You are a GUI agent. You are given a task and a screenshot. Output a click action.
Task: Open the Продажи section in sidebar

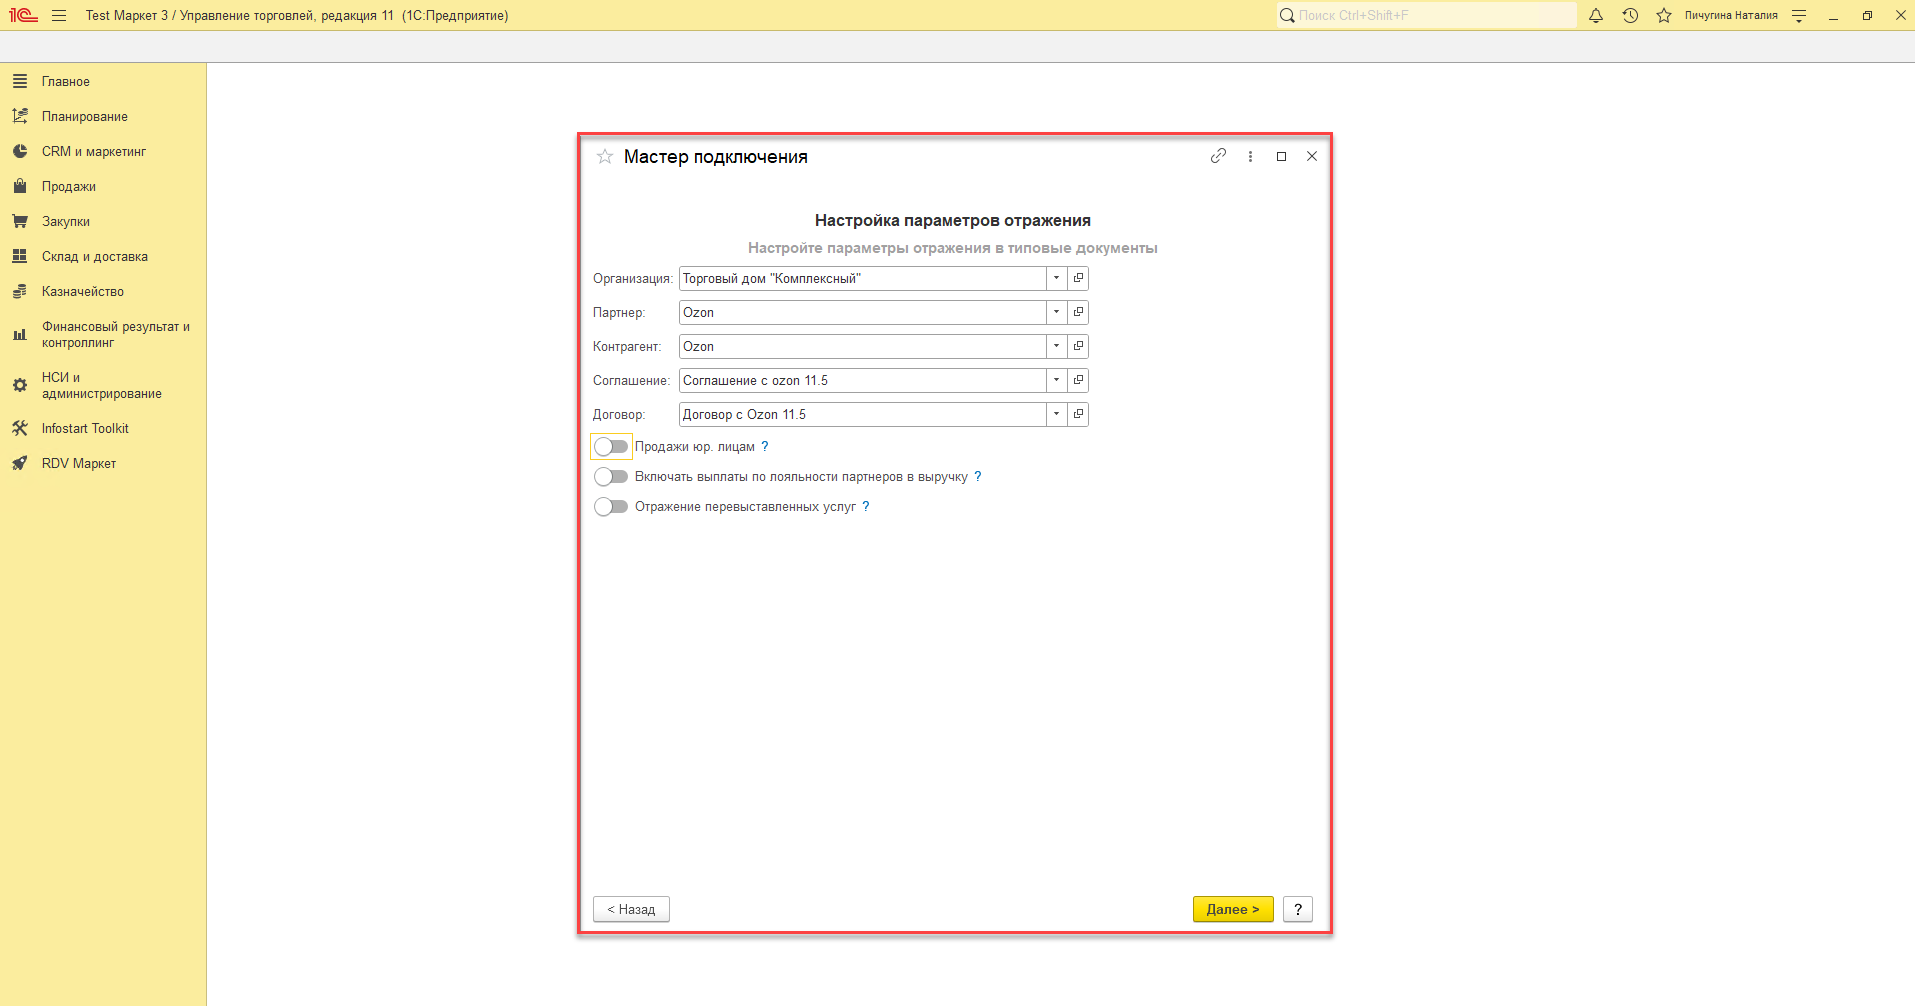tap(69, 187)
